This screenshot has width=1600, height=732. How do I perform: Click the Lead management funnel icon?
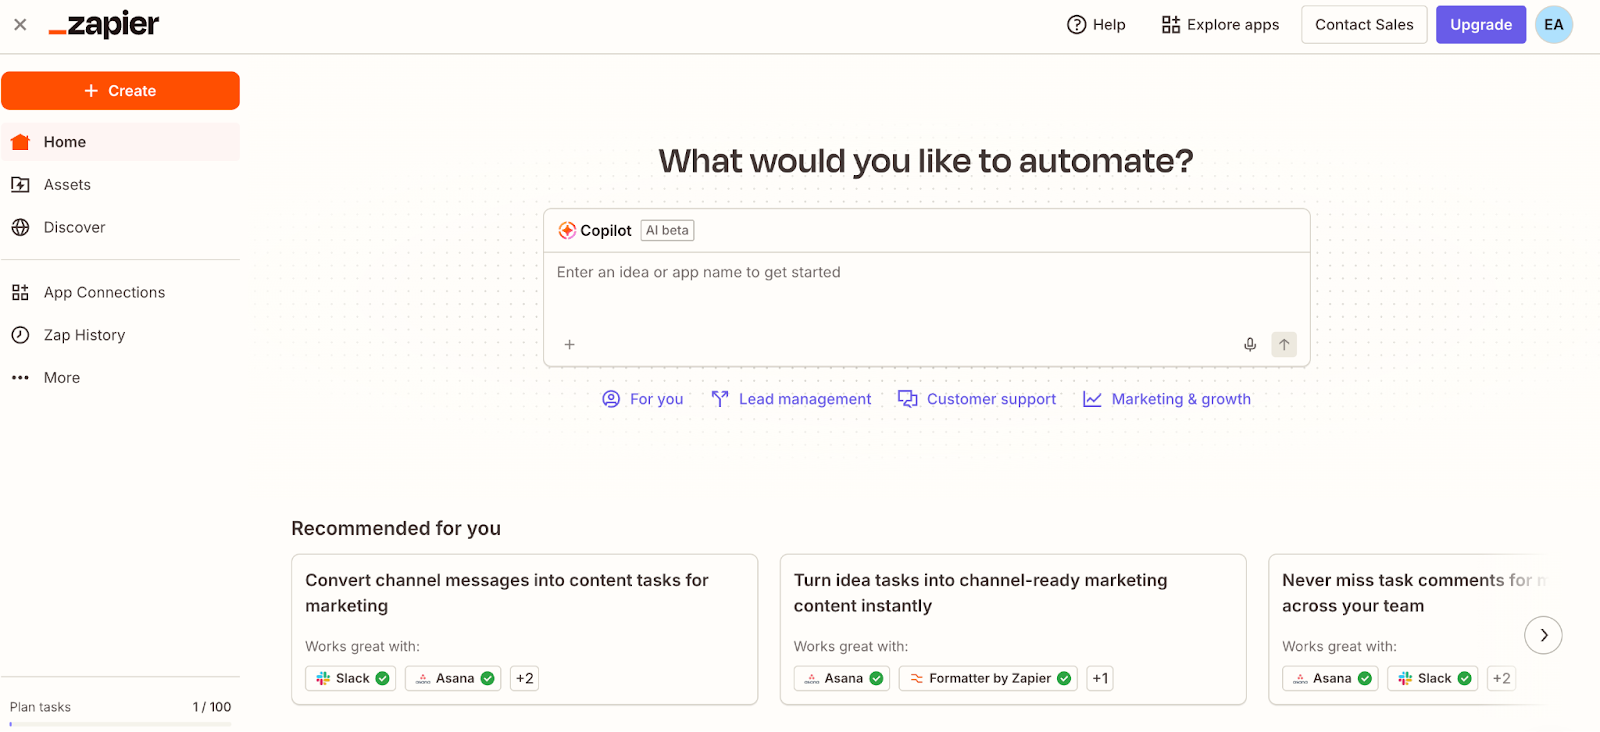coord(720,399)
